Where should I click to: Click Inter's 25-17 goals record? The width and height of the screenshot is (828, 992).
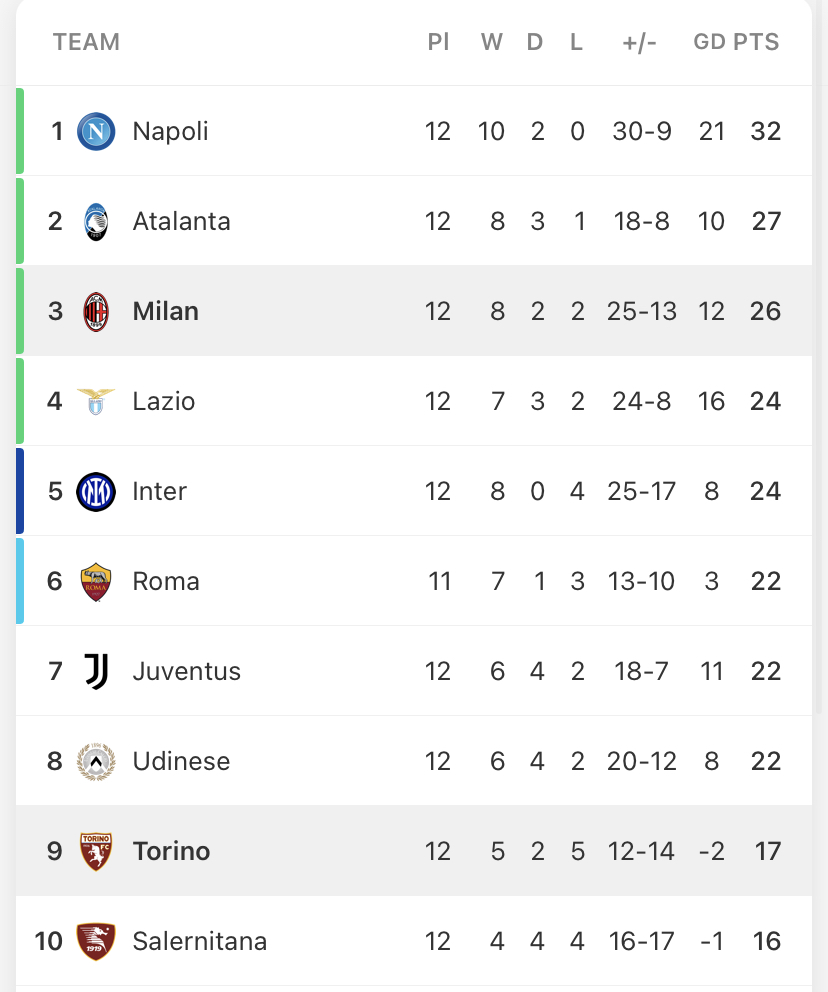(641, 492)
